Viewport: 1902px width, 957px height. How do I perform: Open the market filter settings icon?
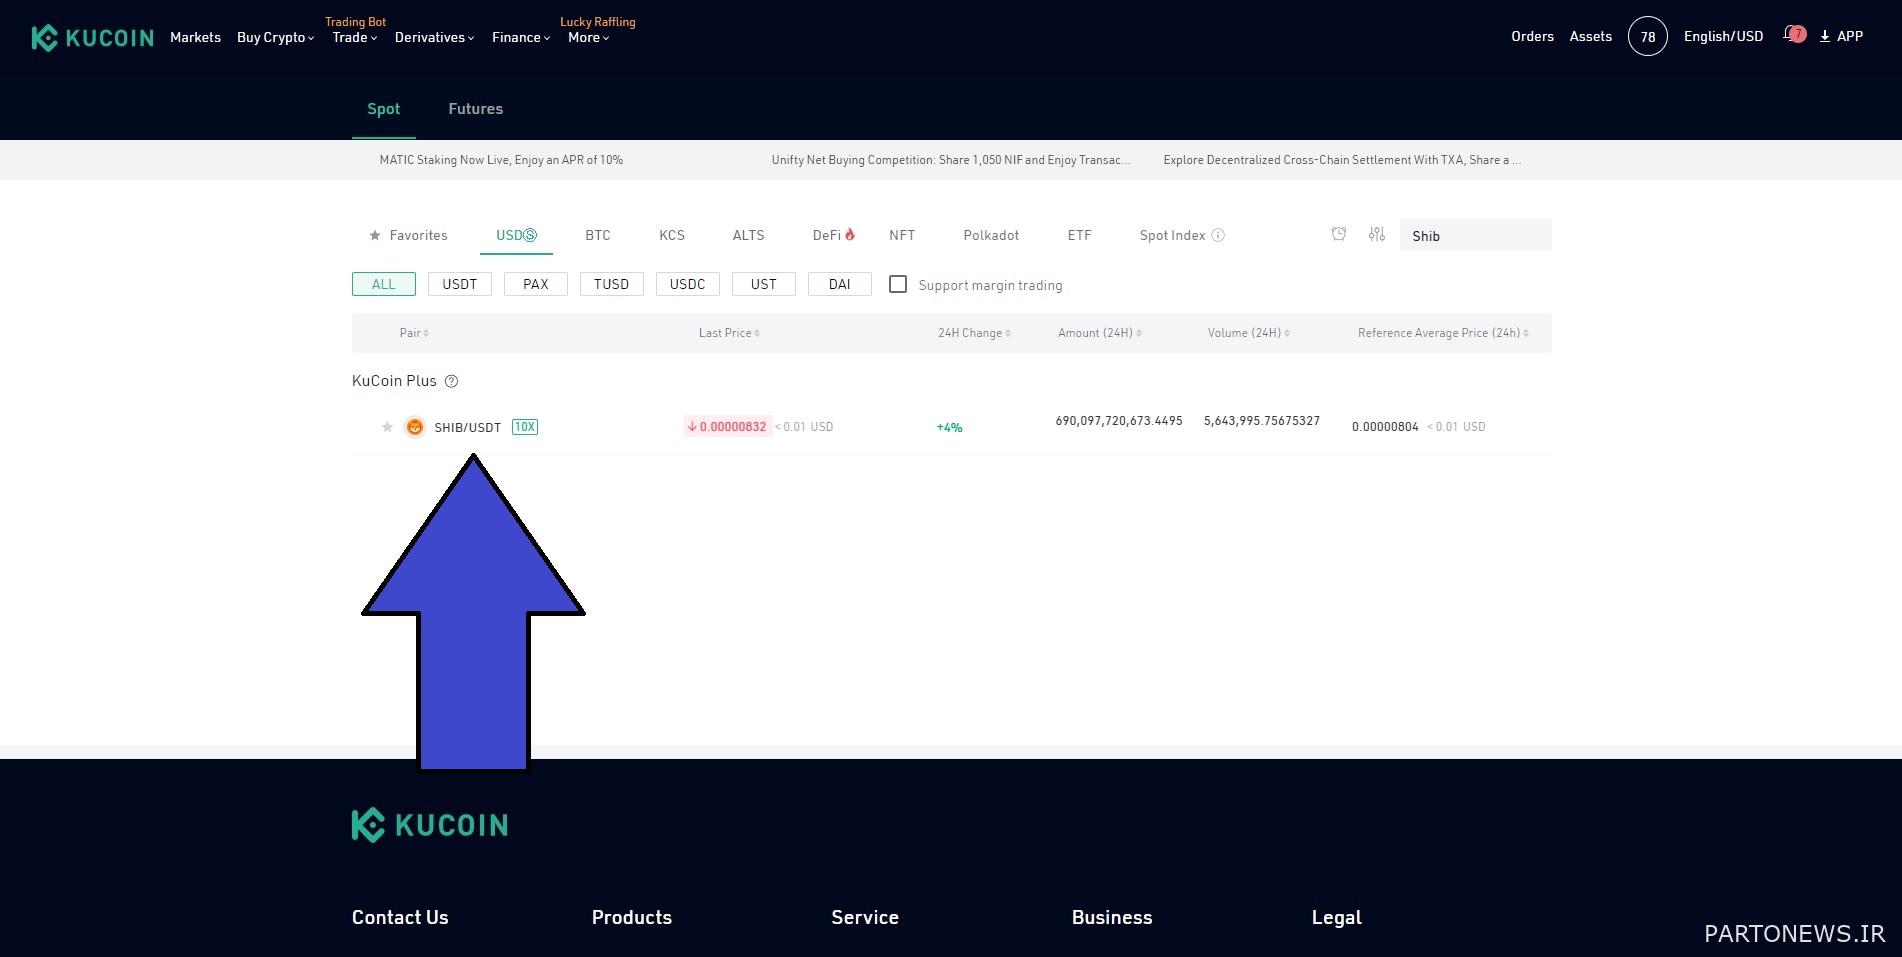point(1377,234)
